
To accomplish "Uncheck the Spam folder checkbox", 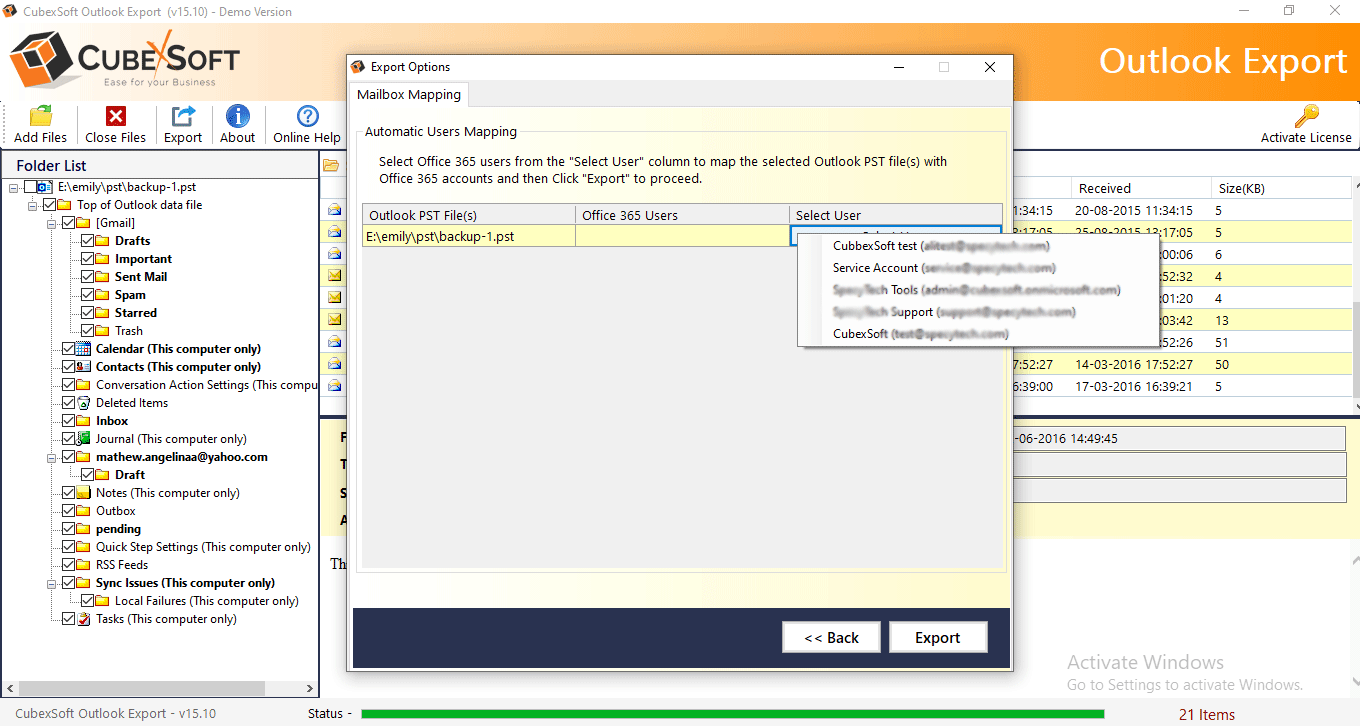I will pyautogui.click(x=87, y=295).
